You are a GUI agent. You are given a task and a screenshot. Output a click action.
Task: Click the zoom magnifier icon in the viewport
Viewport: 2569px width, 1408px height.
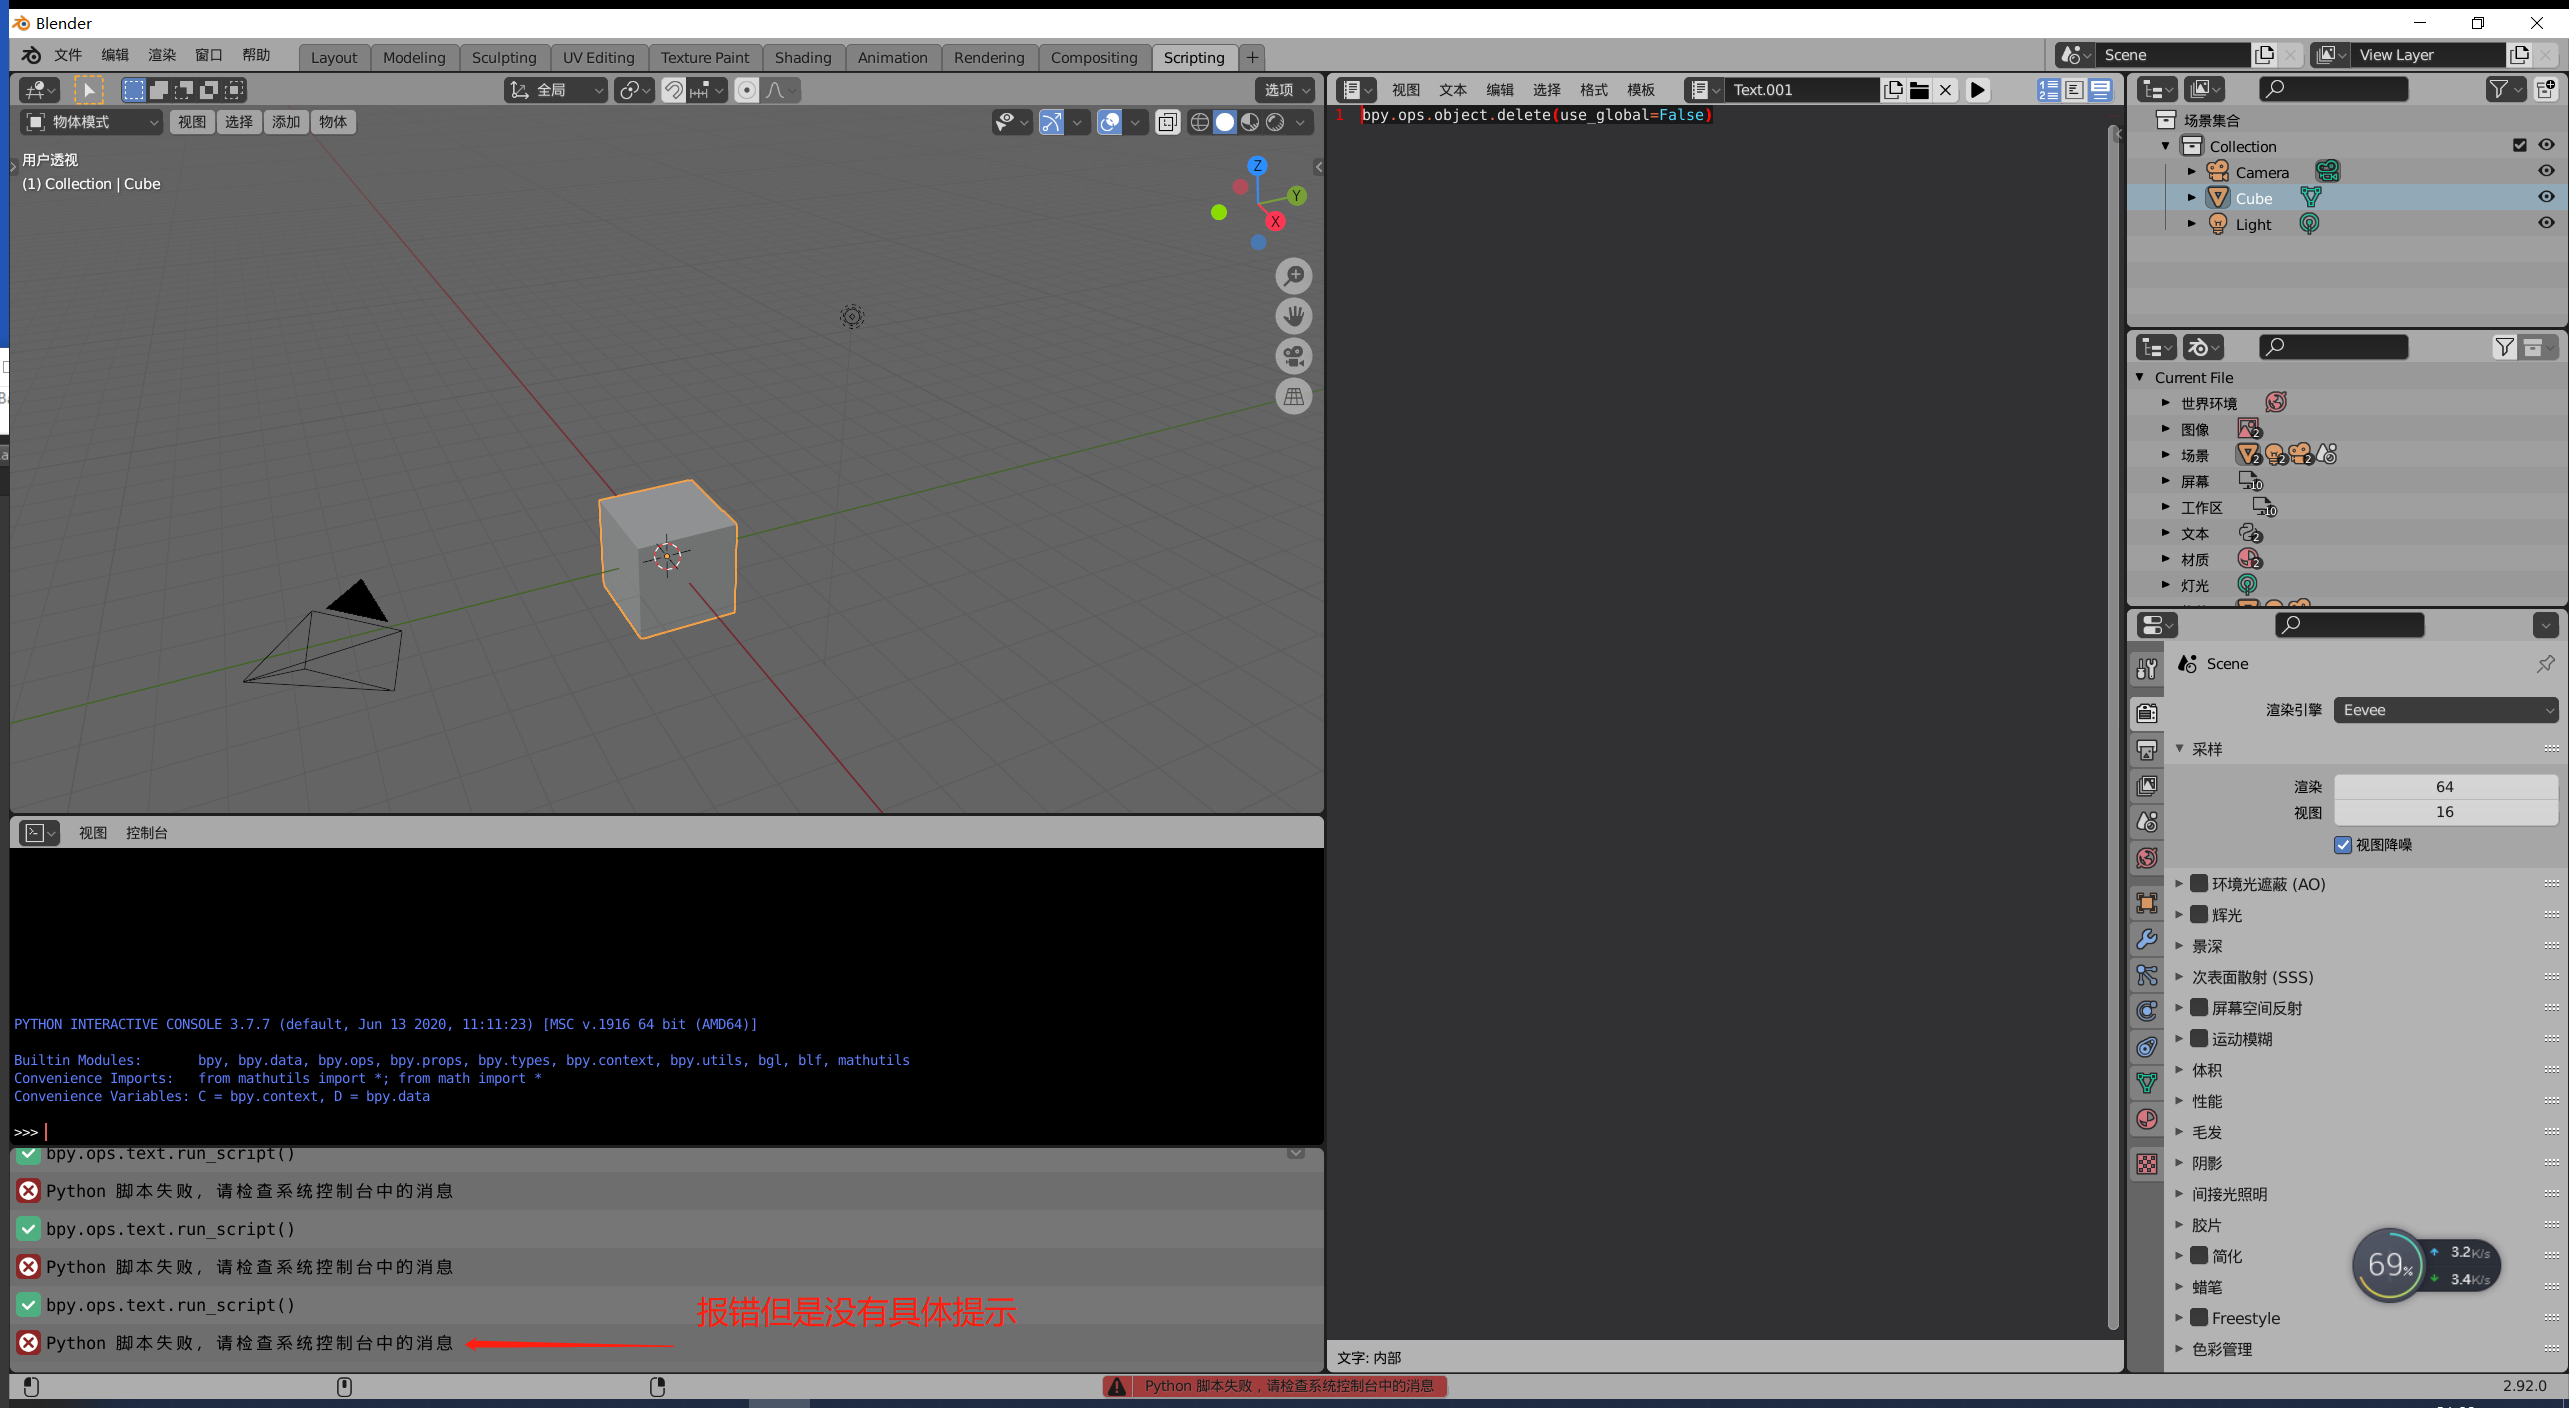[x=1294, y=276]
